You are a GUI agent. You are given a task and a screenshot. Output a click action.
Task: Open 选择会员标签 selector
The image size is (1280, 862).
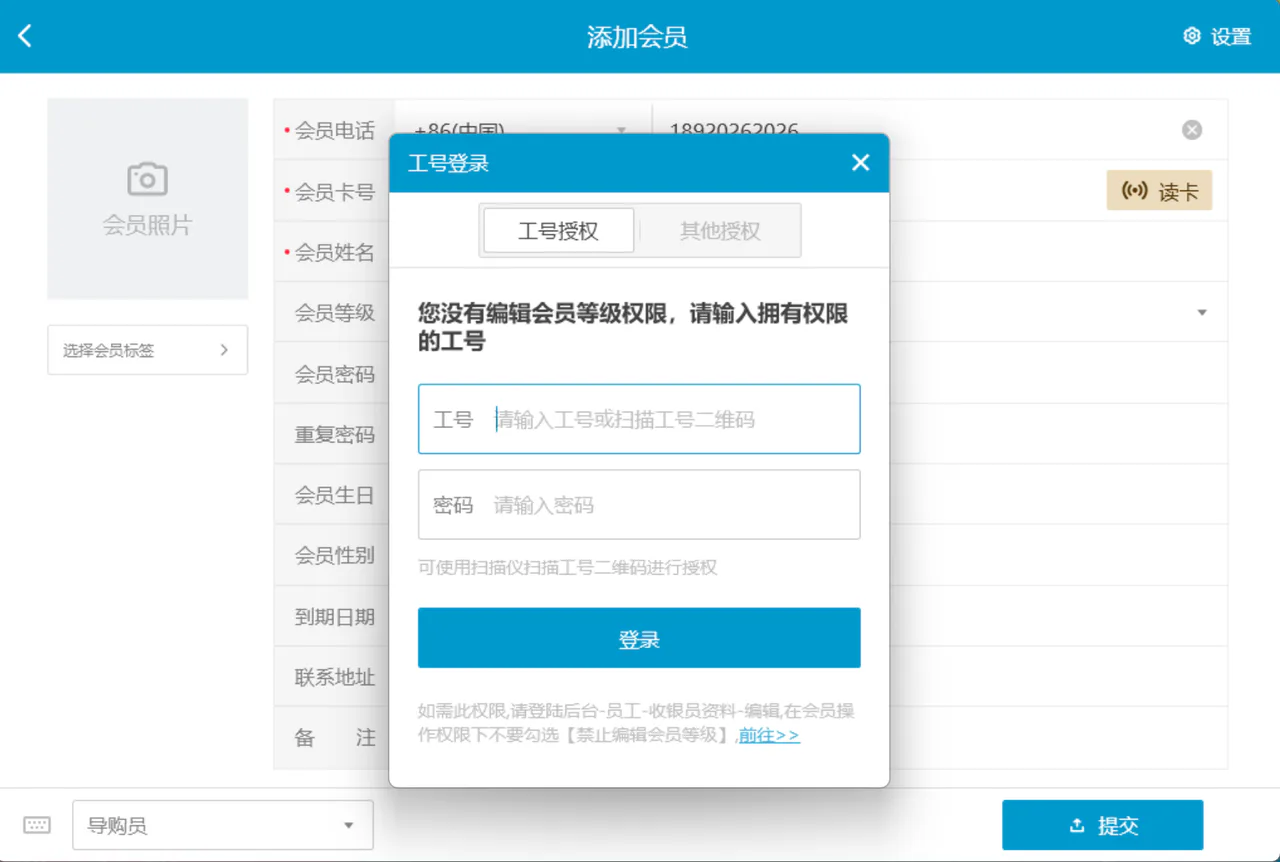click(147, 350)
